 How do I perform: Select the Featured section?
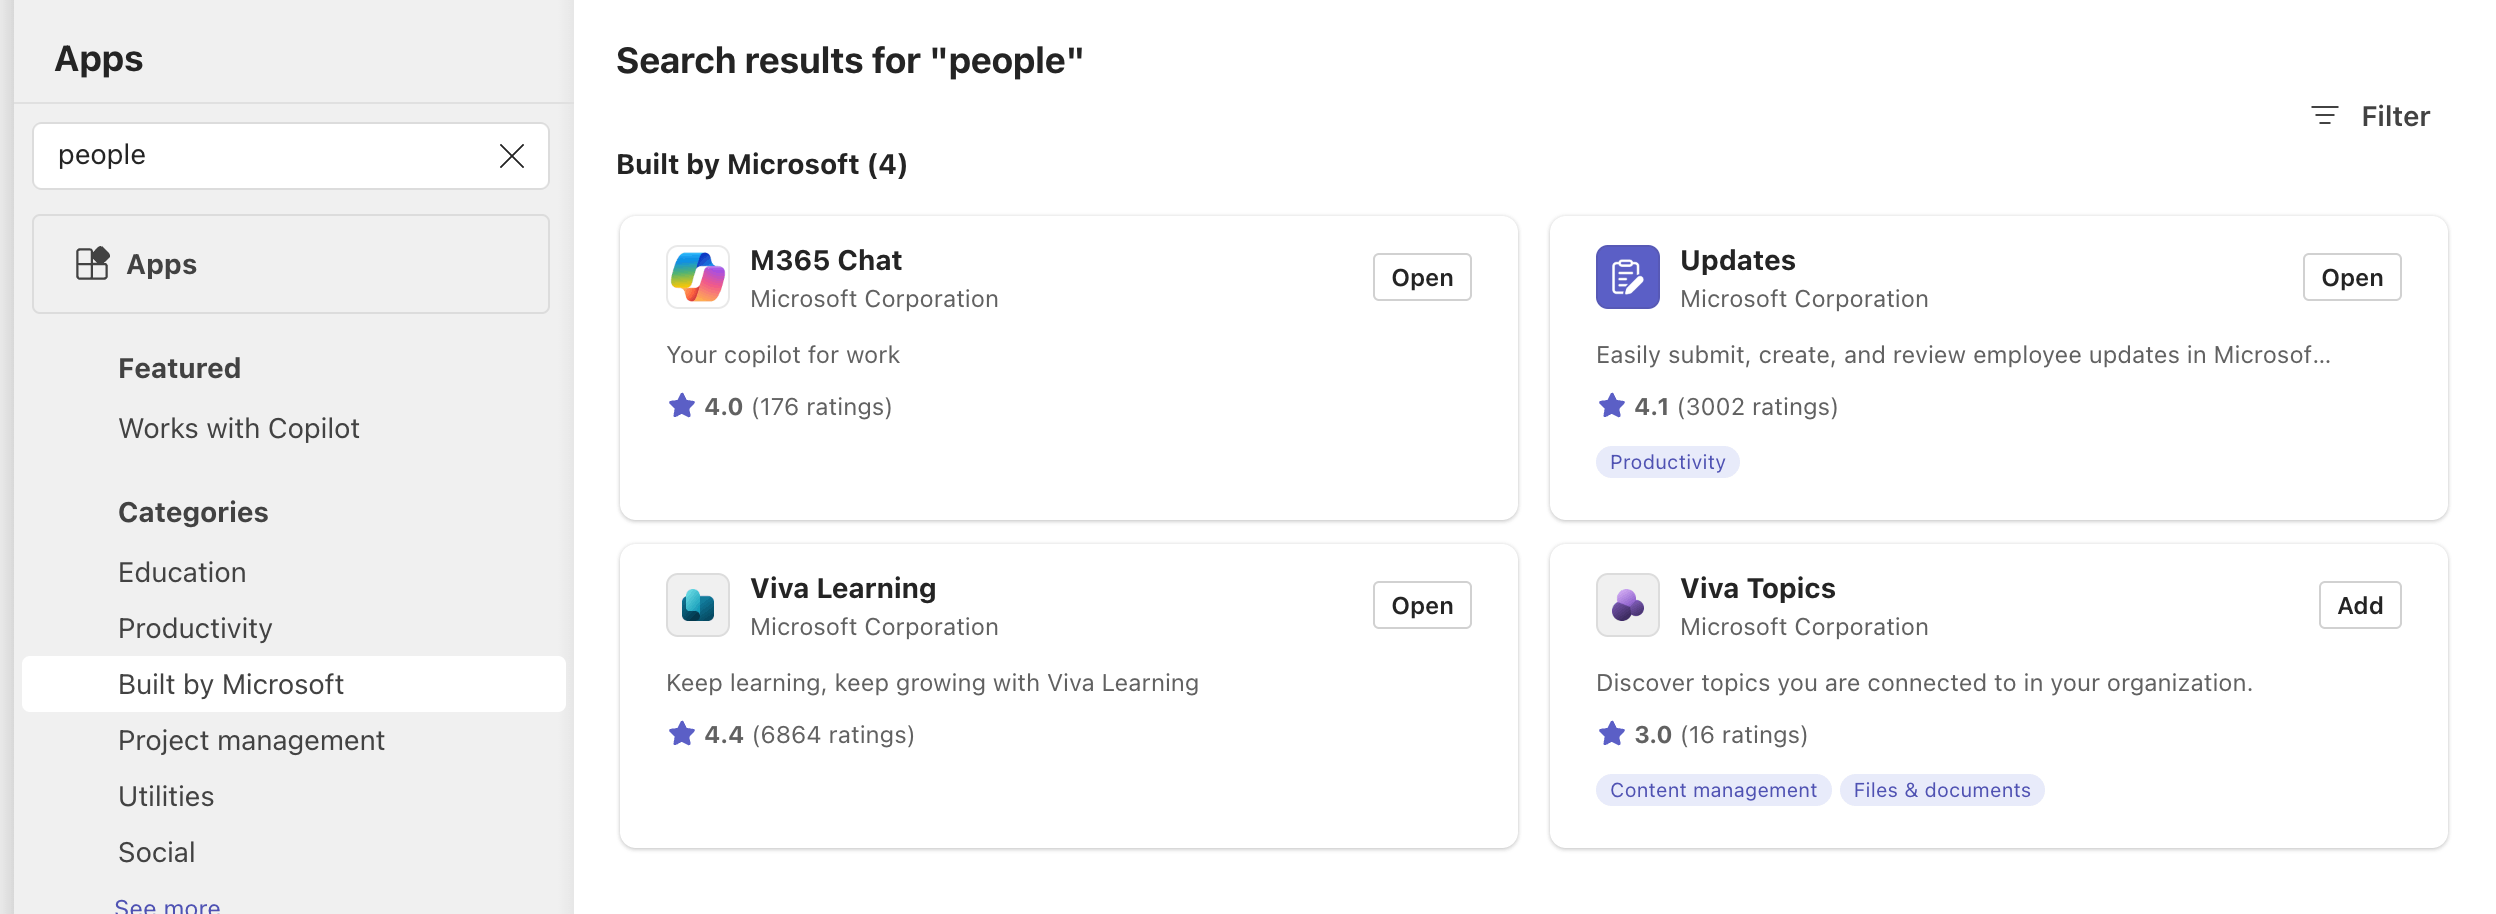pos(180,368)
